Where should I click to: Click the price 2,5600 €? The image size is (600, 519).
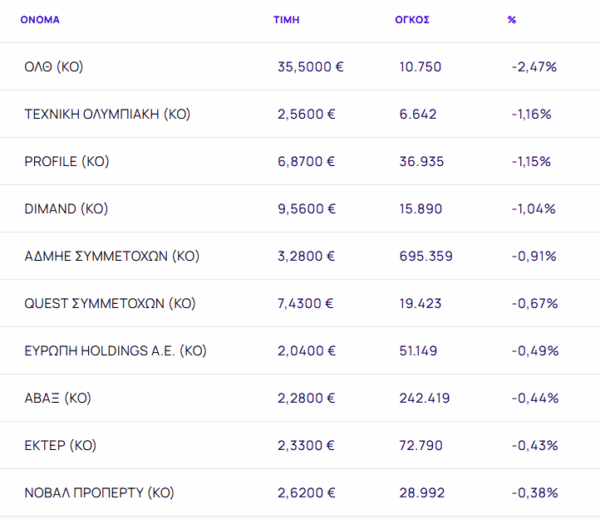pyautogui.click(x=307, y=114)
